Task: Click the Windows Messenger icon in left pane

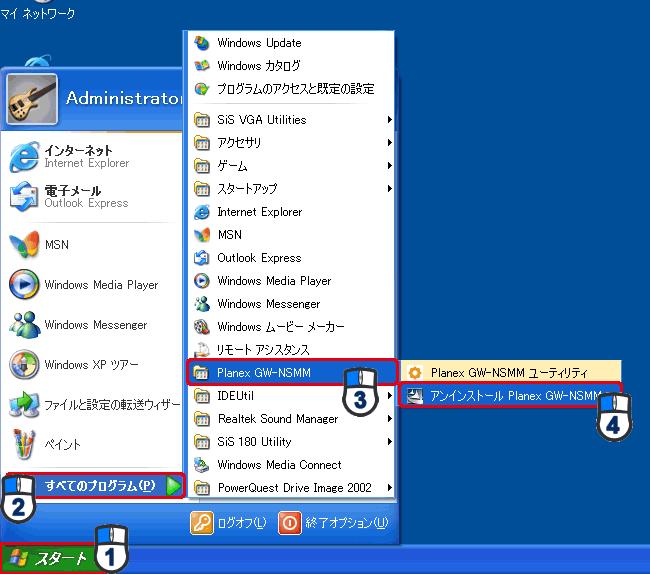Action: (x=24, y=325)
